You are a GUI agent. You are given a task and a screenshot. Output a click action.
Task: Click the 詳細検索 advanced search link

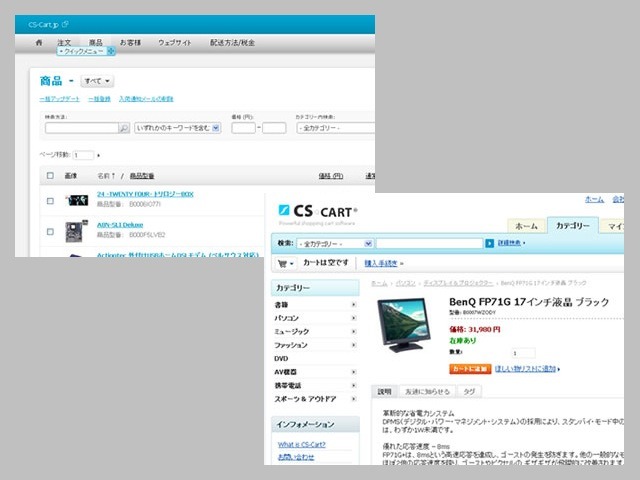coord(509,243)
